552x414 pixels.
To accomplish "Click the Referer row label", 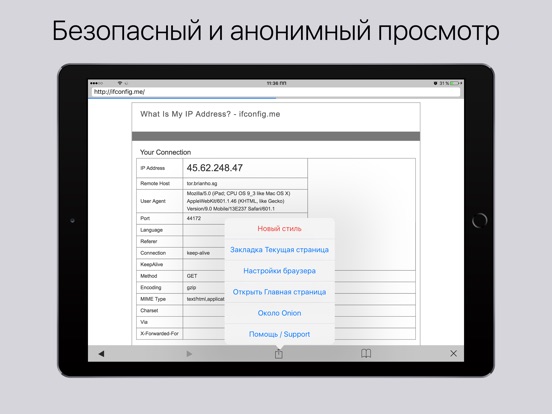I will (x=149, y=241).
